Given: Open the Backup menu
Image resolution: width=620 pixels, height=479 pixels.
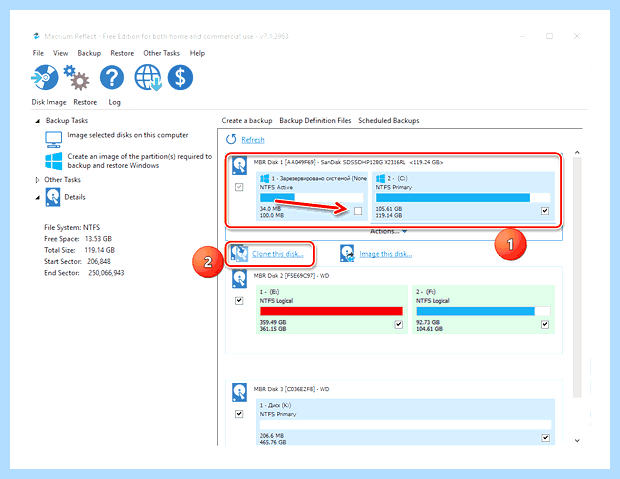Looking at the screenshot, I should [x=89, y=53].
